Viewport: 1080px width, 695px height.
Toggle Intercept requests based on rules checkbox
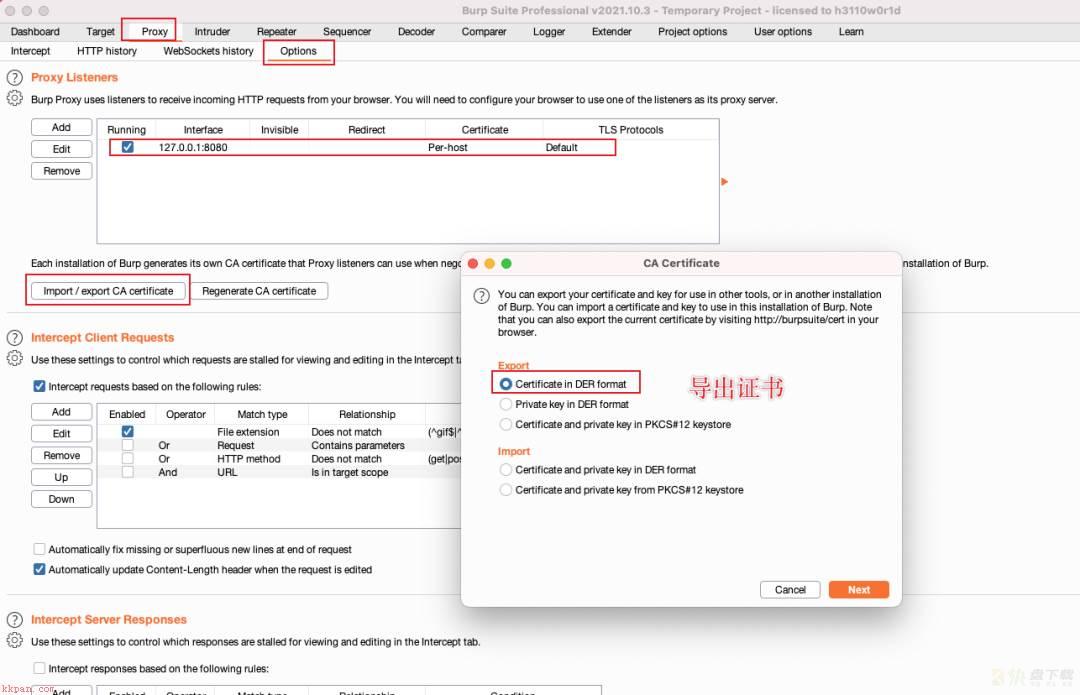(39, 386)
